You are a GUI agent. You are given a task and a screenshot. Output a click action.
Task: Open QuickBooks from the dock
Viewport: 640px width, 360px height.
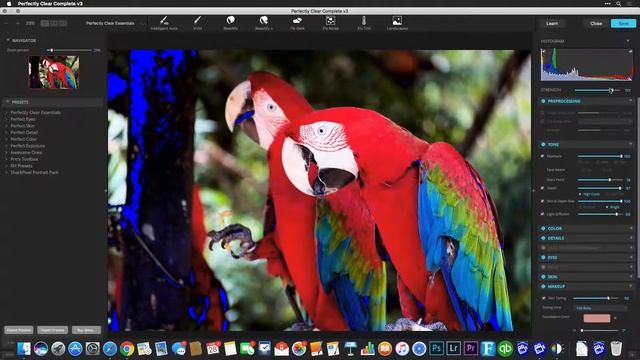[x=505, y=349]
